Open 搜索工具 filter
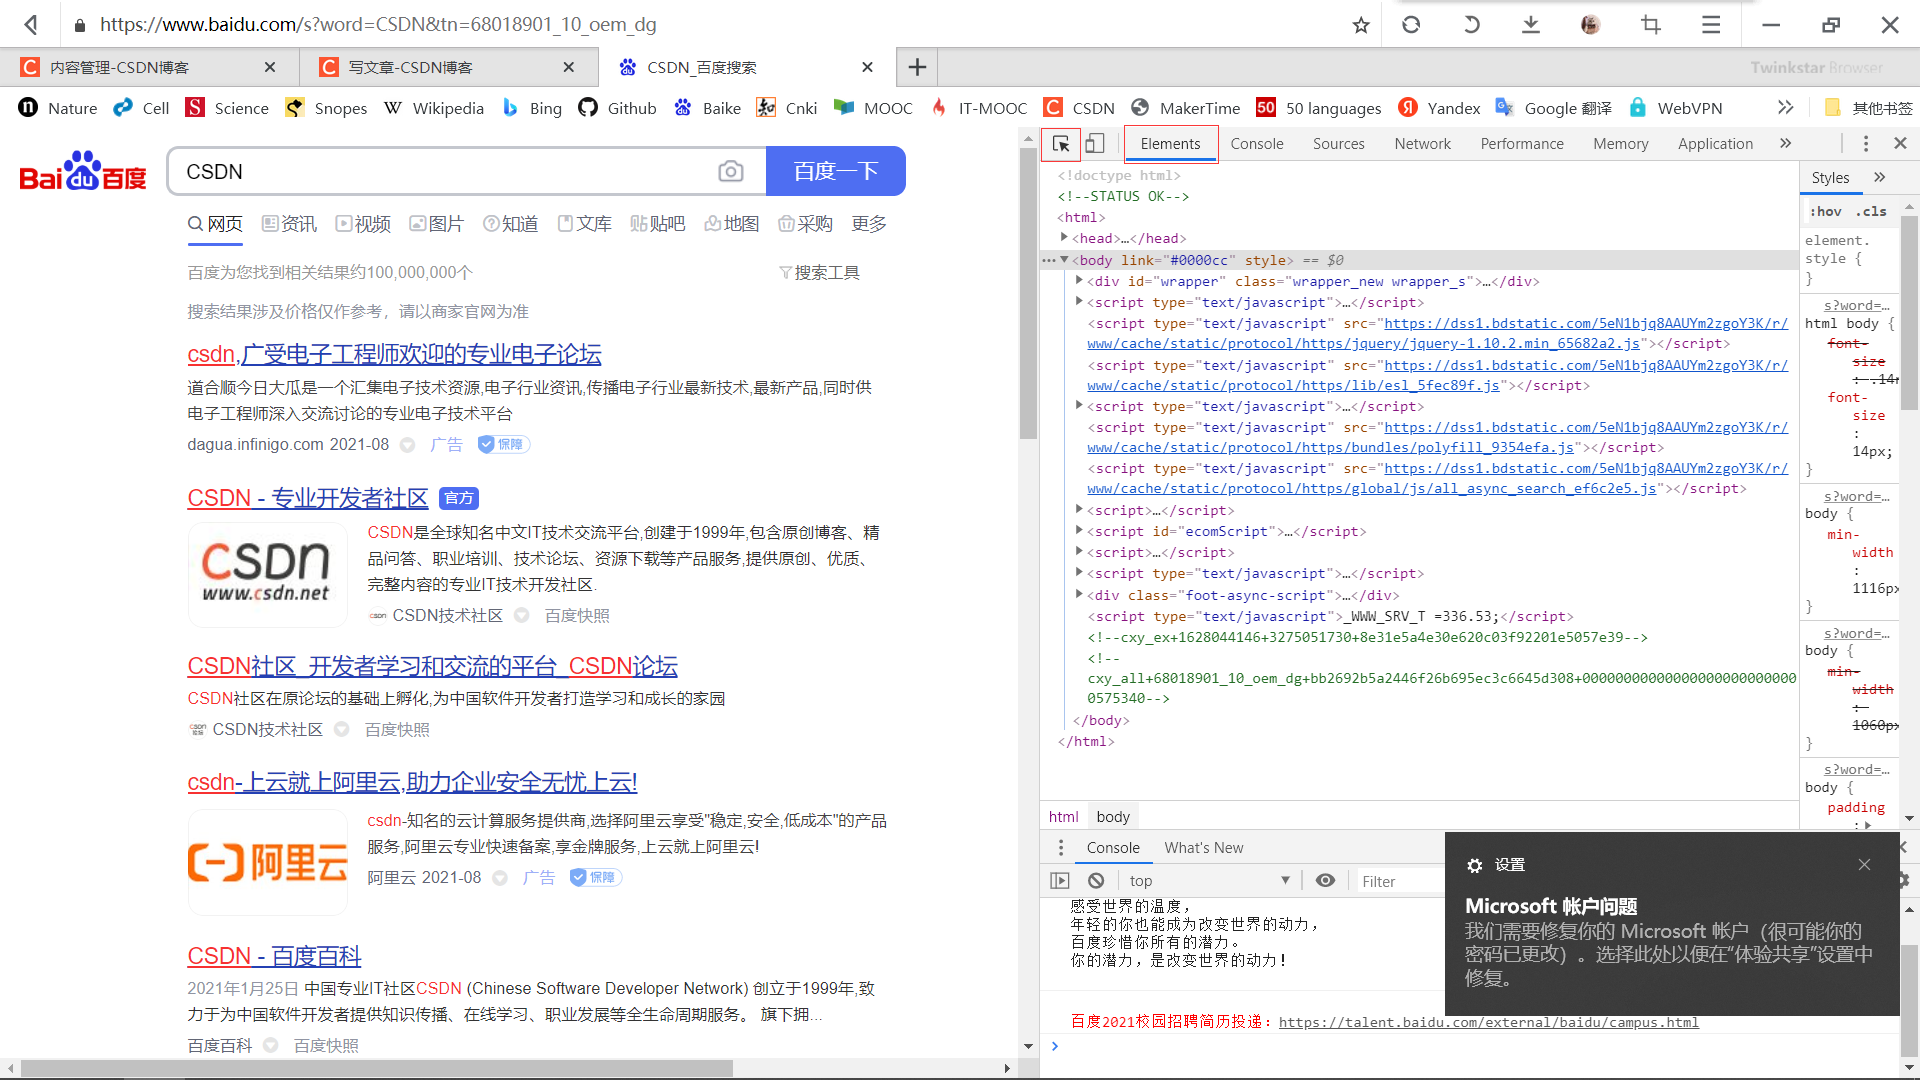 pos(819,272)
